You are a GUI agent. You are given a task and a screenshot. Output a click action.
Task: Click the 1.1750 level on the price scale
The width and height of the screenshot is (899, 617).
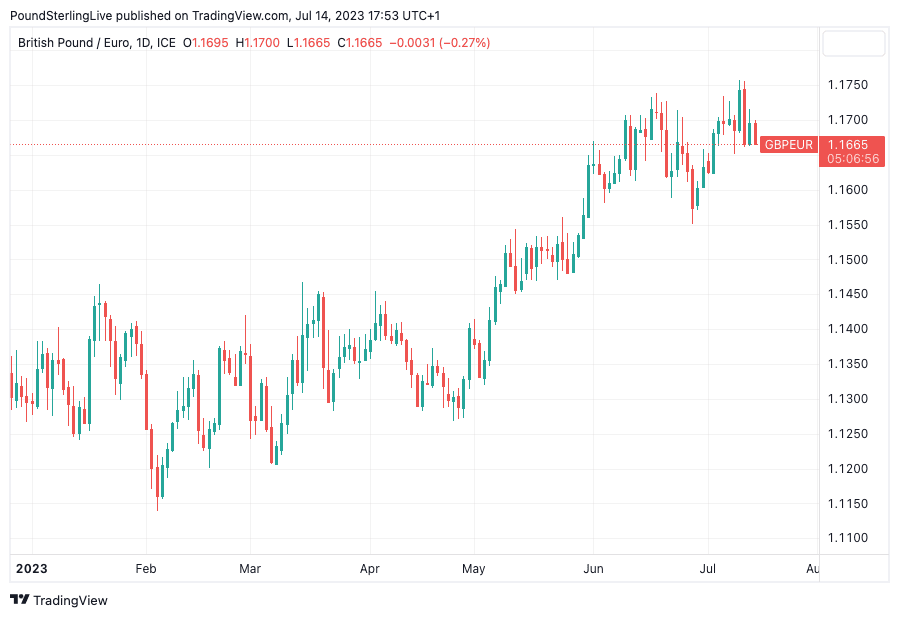(x=848, y=85)
